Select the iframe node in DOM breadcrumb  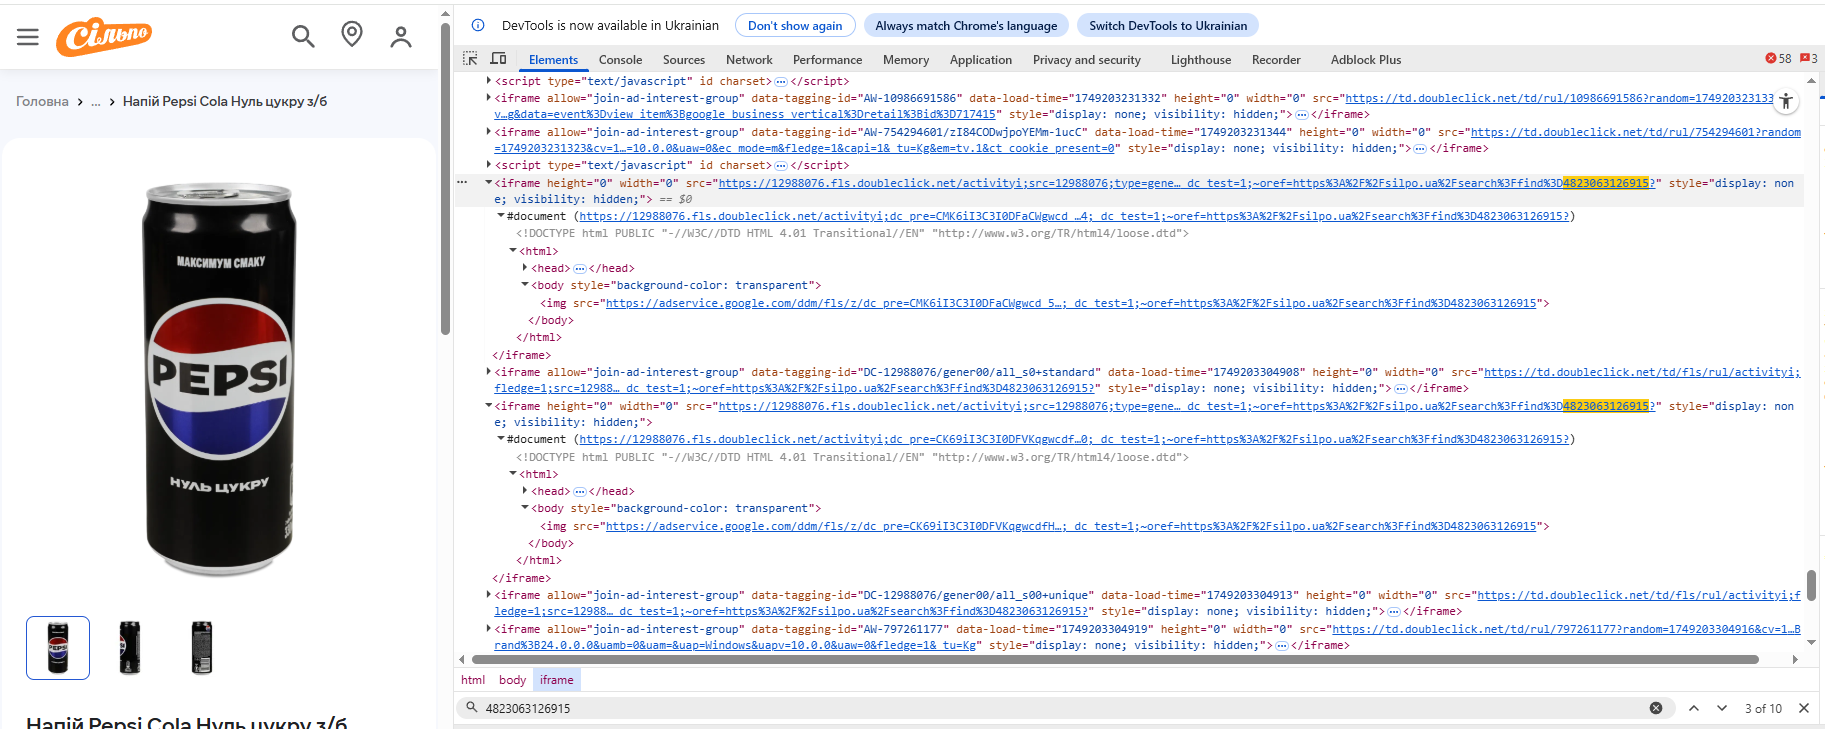coord(557,680)
